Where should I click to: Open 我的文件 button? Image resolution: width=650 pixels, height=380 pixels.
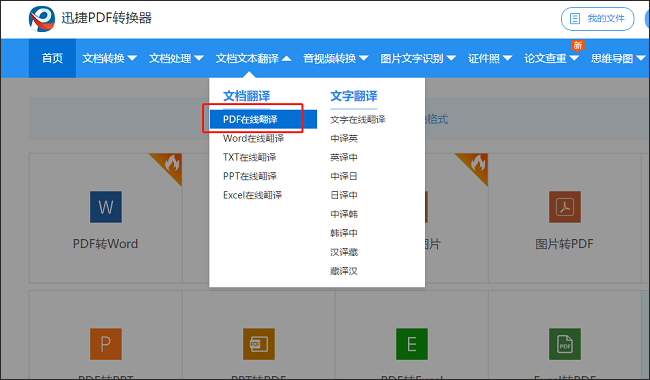pos(597,19)
